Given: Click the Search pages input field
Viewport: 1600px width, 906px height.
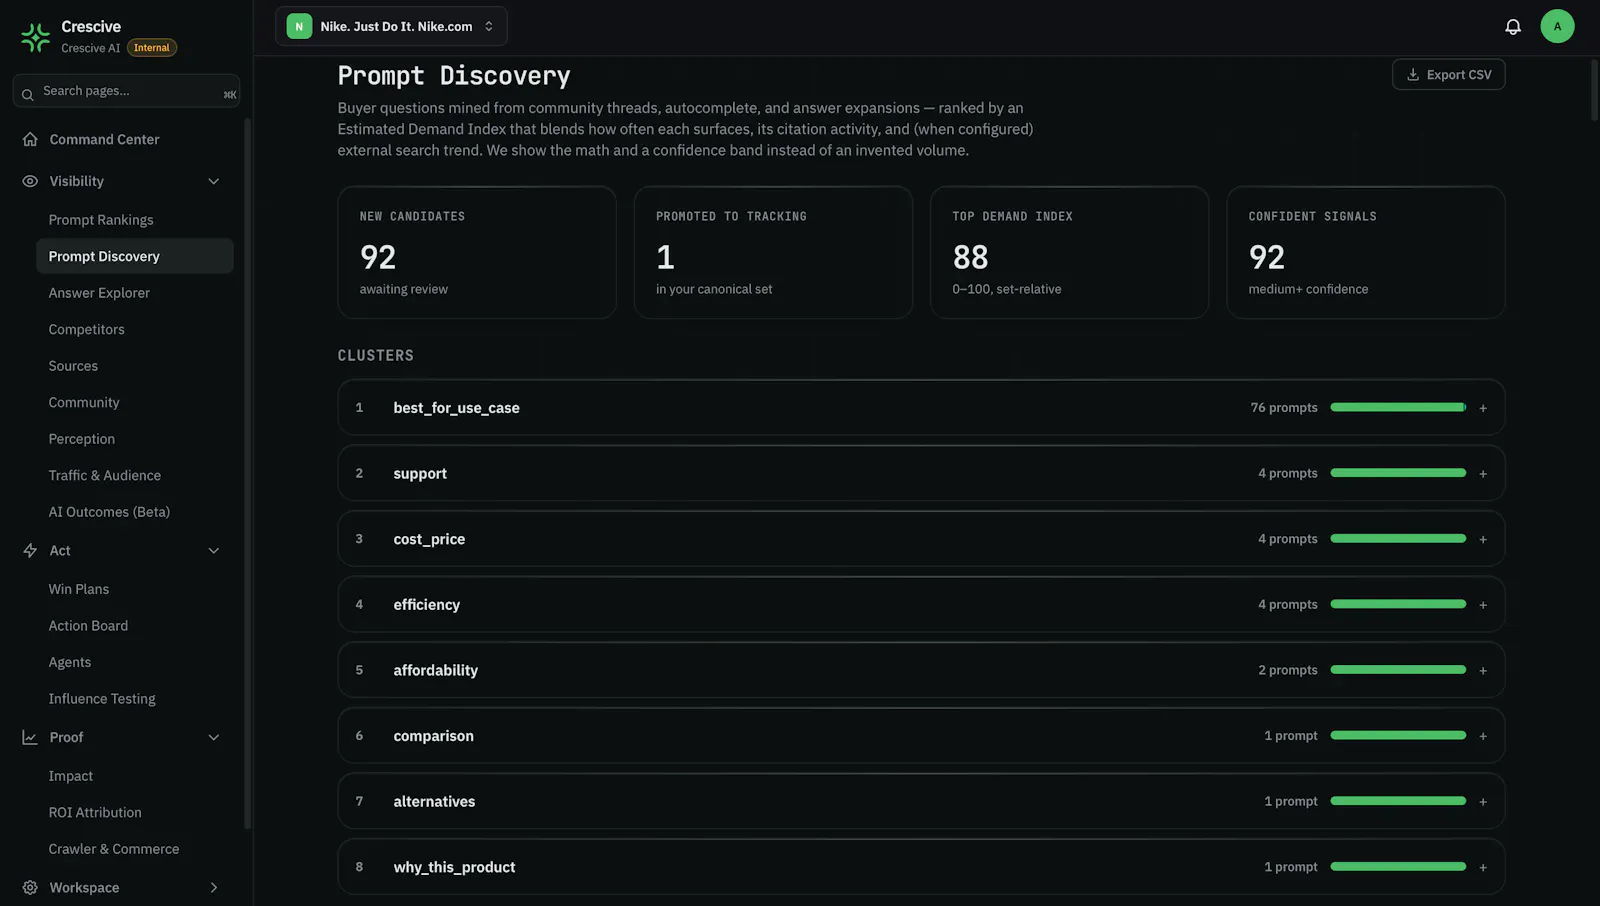Looking at the screenshot, I should pos(126,91).
